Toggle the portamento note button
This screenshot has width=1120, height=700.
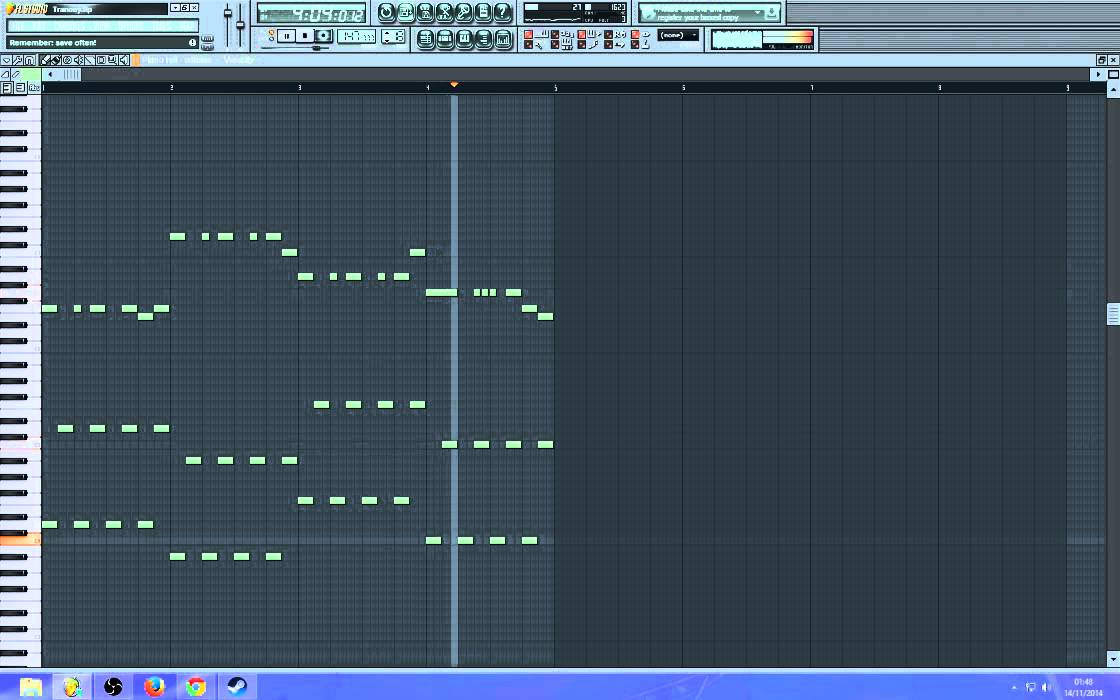click(16, 74)
